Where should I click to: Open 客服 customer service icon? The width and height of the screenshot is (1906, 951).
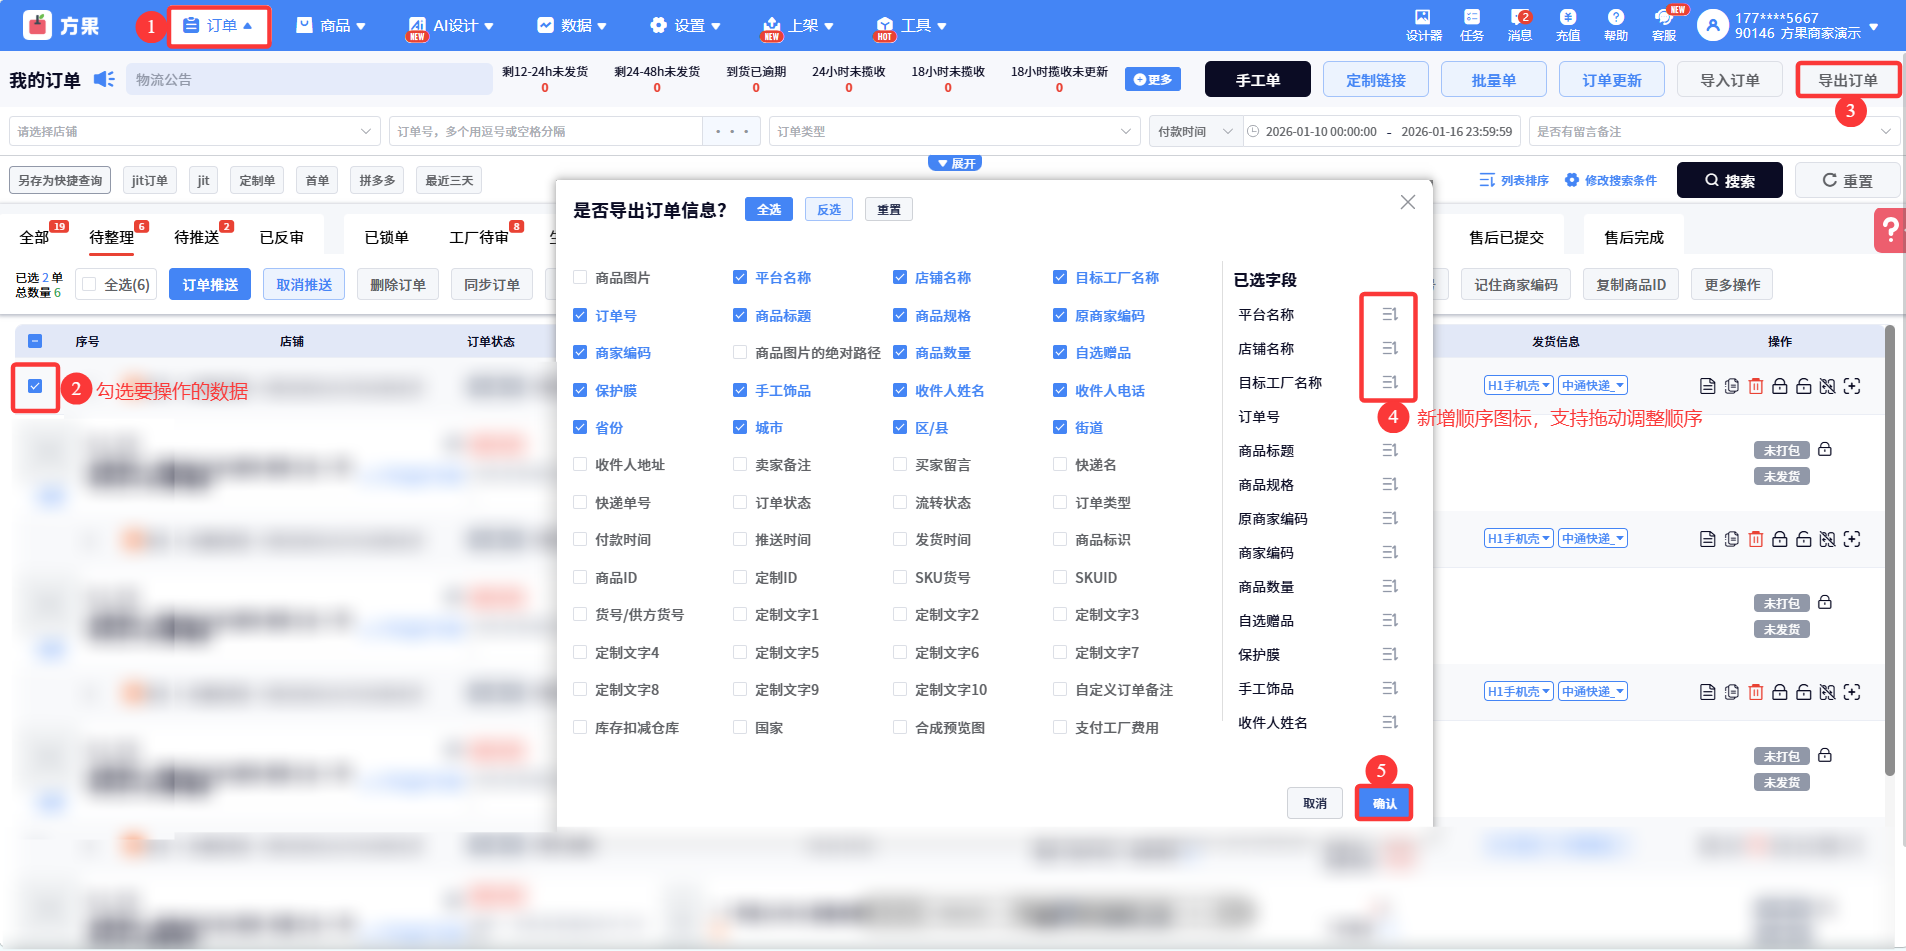click(x=1664, y=25)
